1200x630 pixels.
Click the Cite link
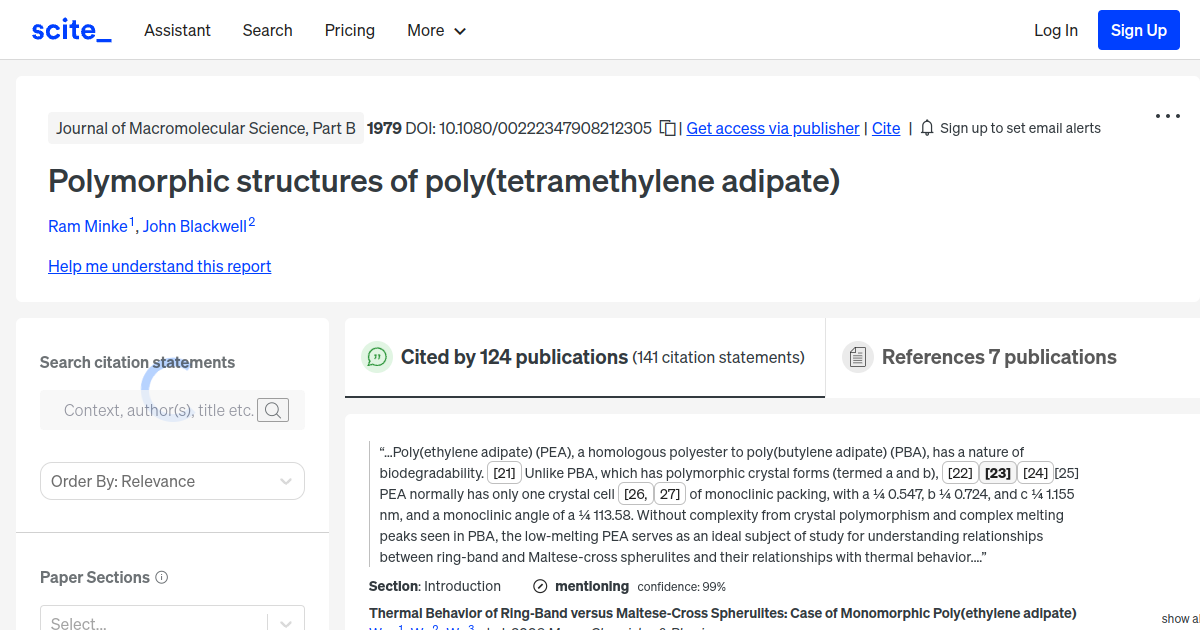(886, 128)
